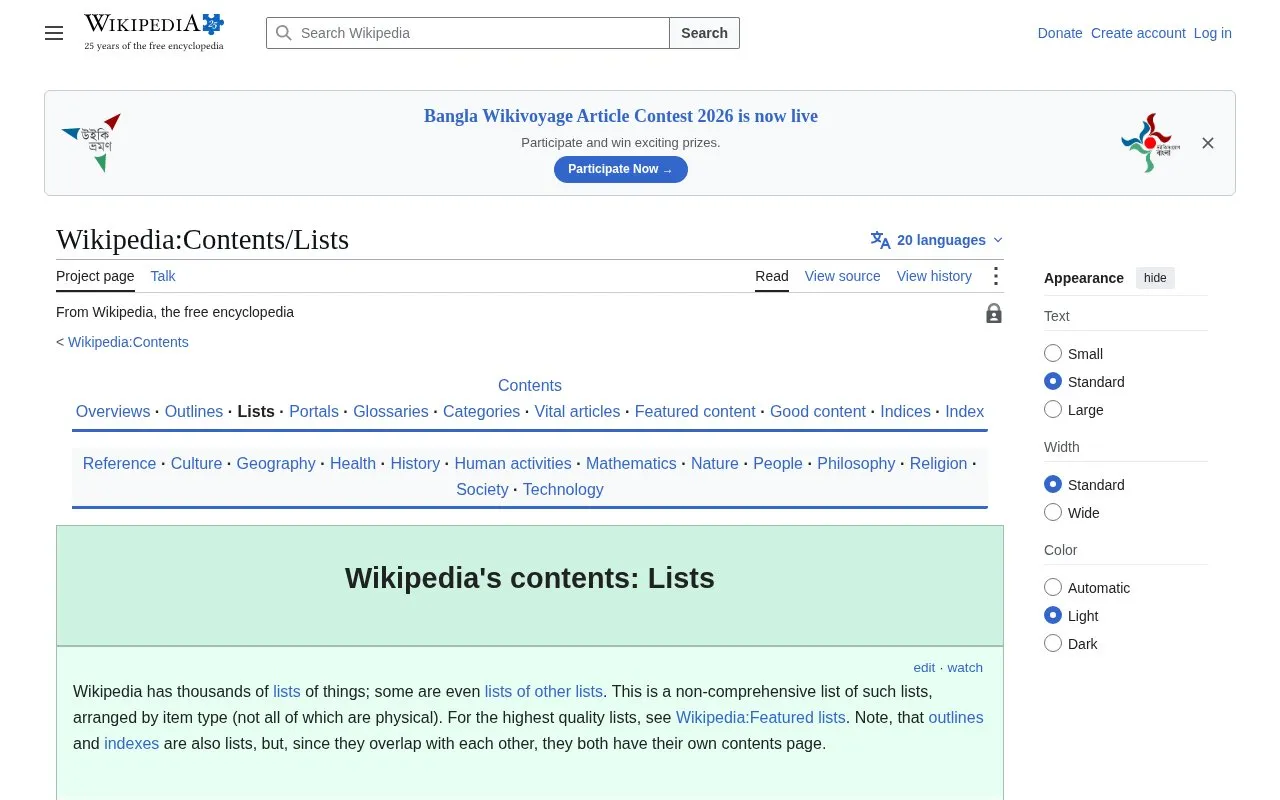Open the Portals contents link

pos(314,411)
